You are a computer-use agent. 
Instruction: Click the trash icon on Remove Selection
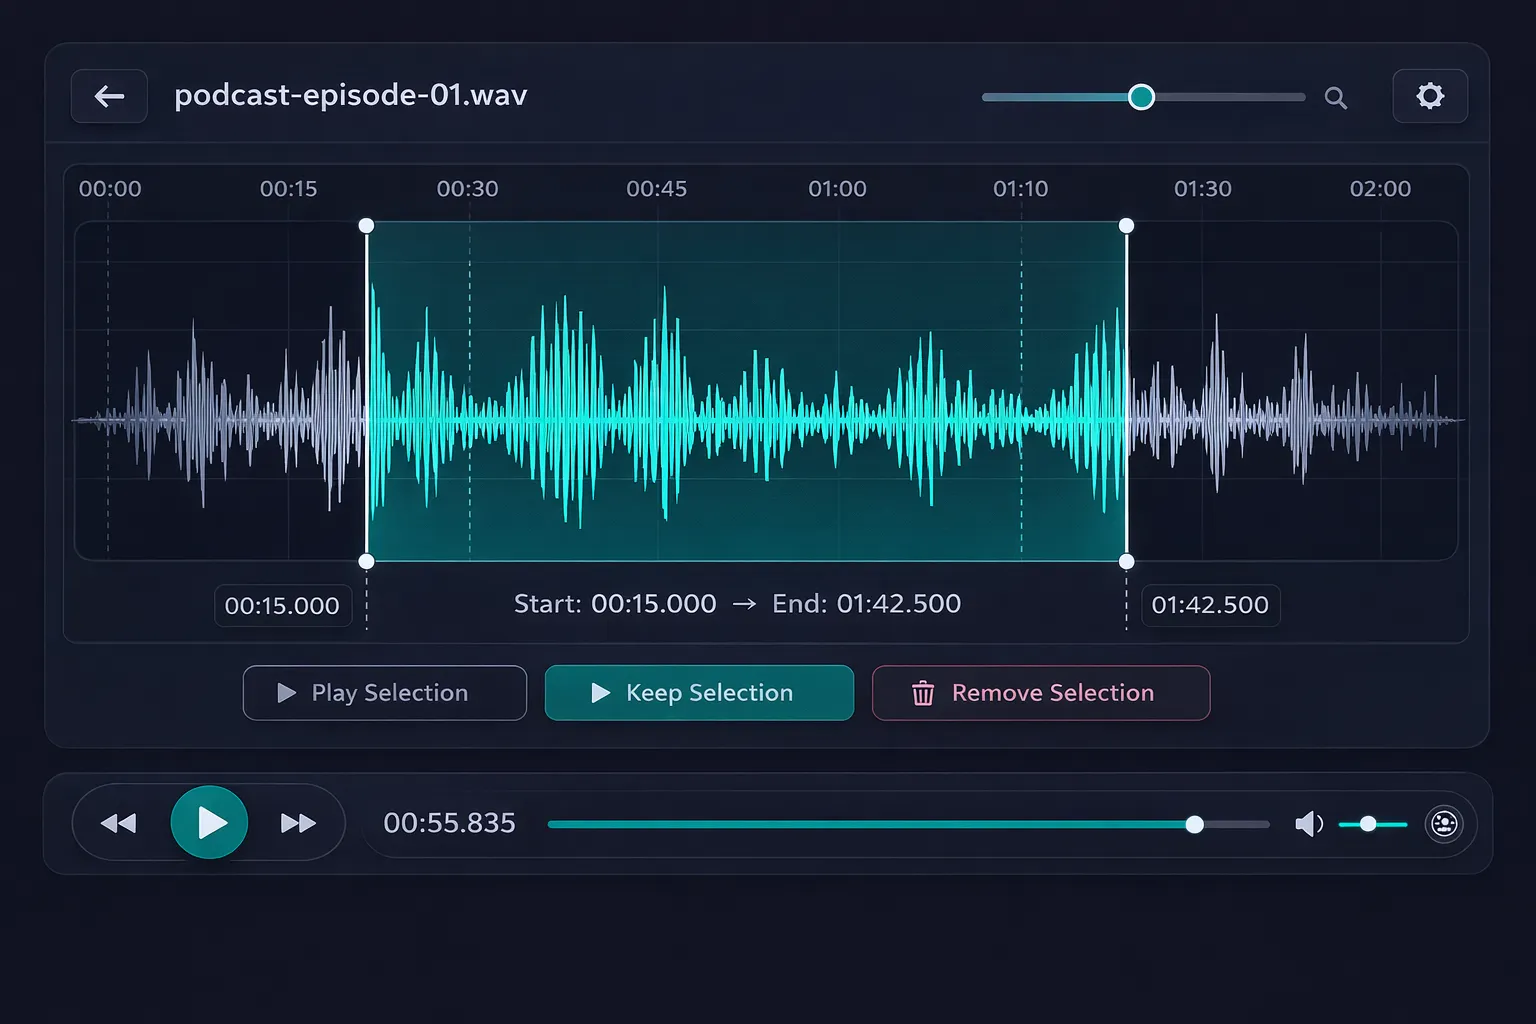click(x=922, y=692)
